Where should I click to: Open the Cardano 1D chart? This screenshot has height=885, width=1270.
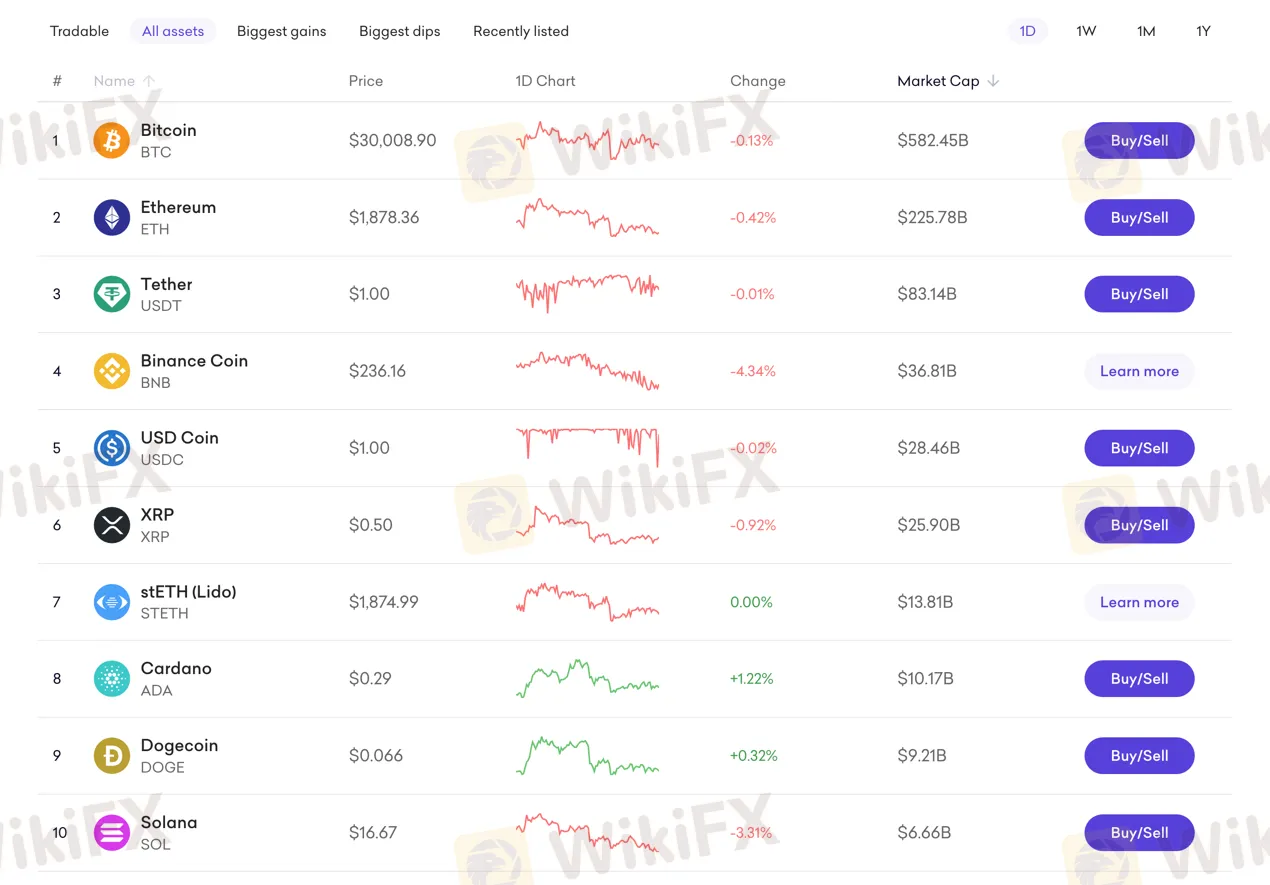[x=587, y=678]
